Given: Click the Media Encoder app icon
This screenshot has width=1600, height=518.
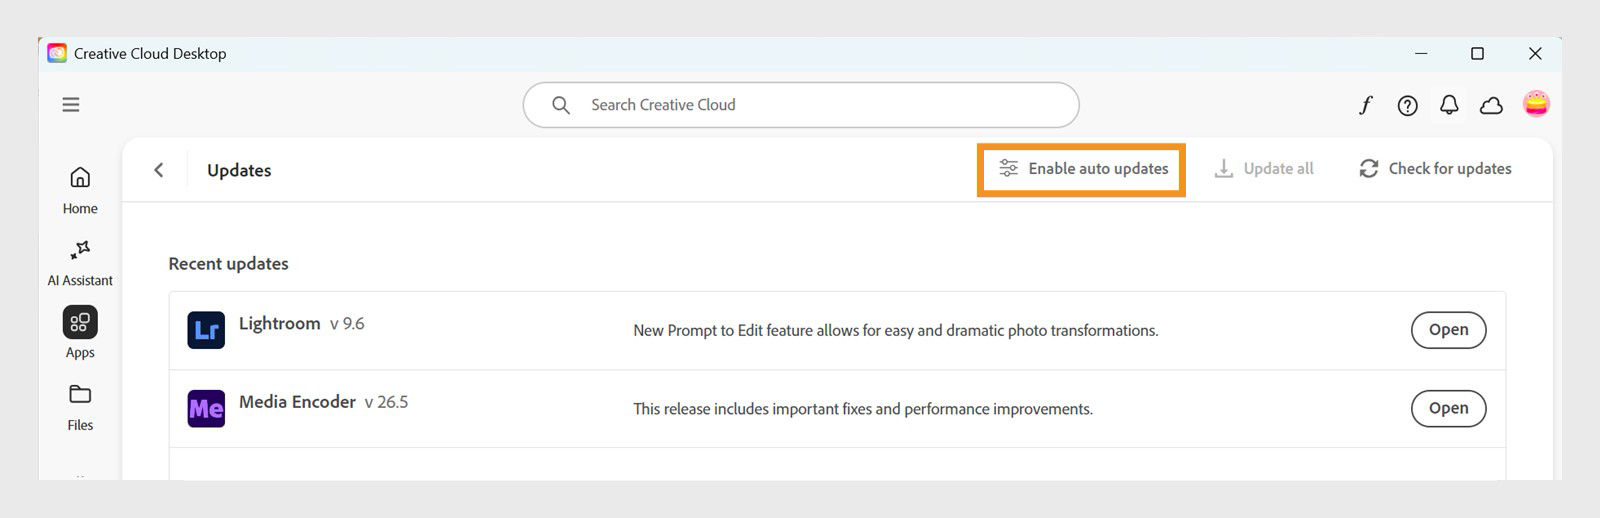Looking at the screenshot, I should click(206, 408).
